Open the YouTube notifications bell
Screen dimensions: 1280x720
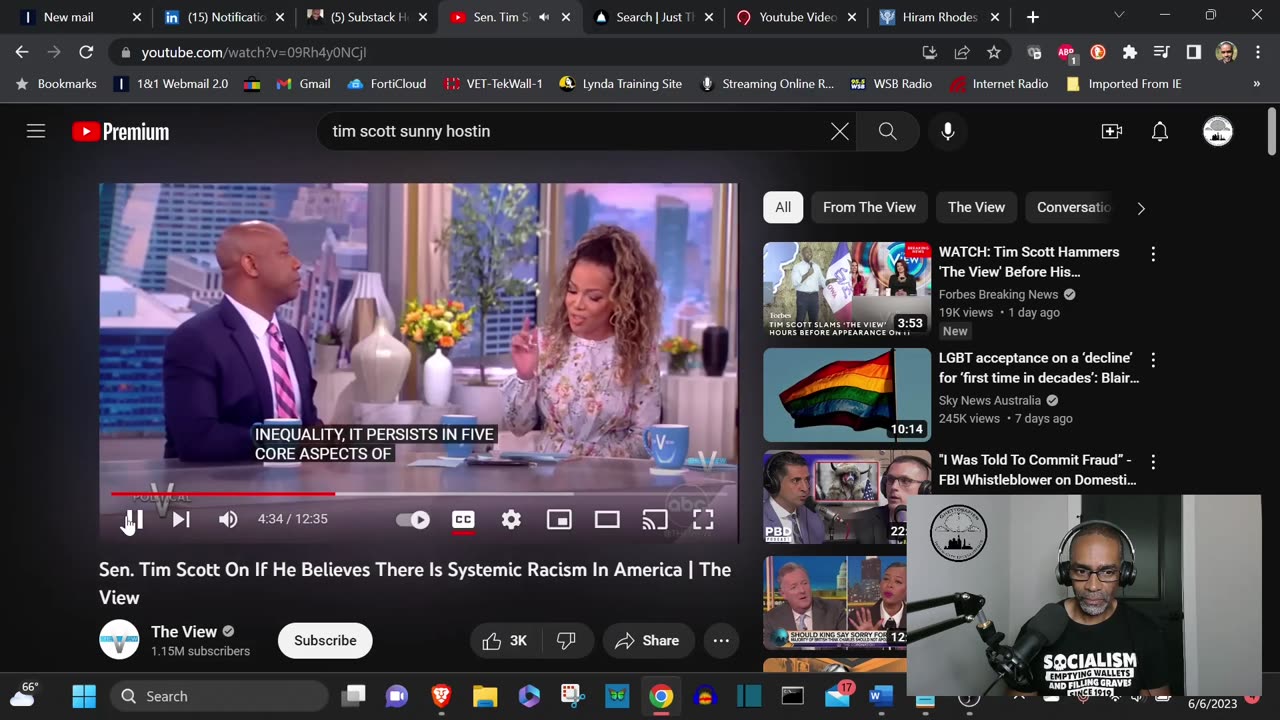click(x=1160, y=131)
